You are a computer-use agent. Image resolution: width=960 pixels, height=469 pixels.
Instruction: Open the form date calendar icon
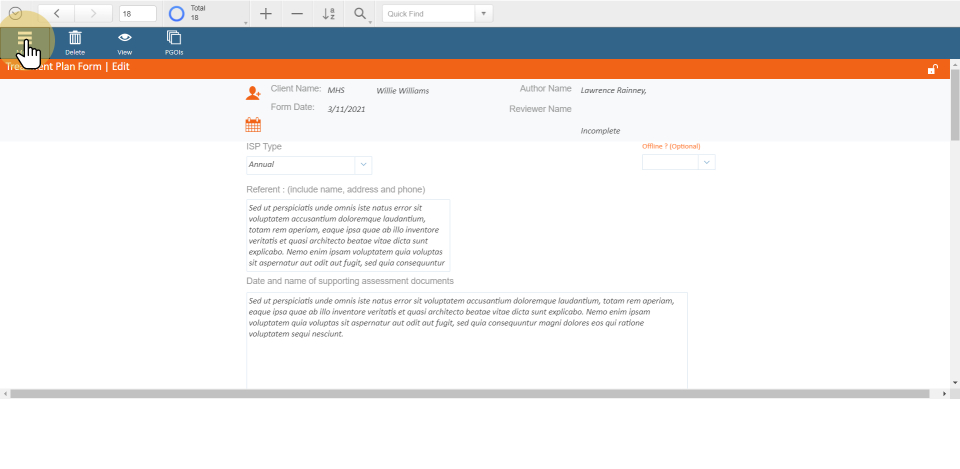click(253, 125)
